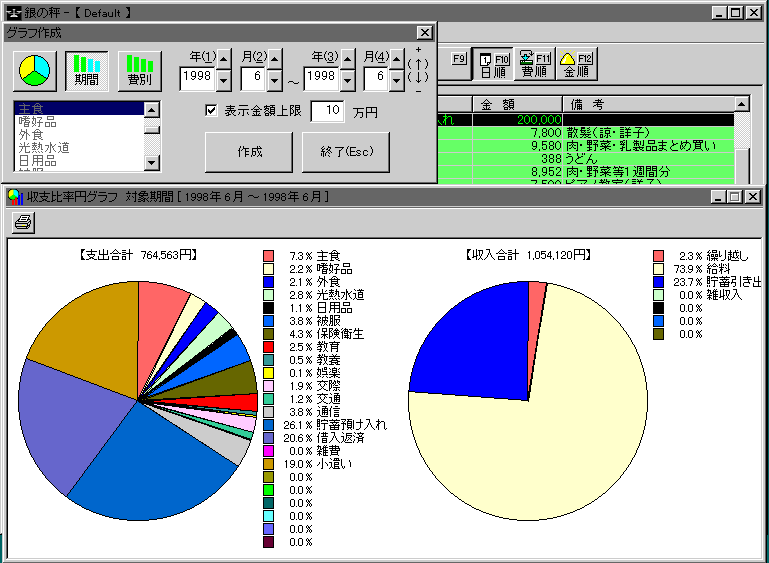Screen dimensions: 769x563
Task: Print the graph with the printer icon
Action: point(23,223)
